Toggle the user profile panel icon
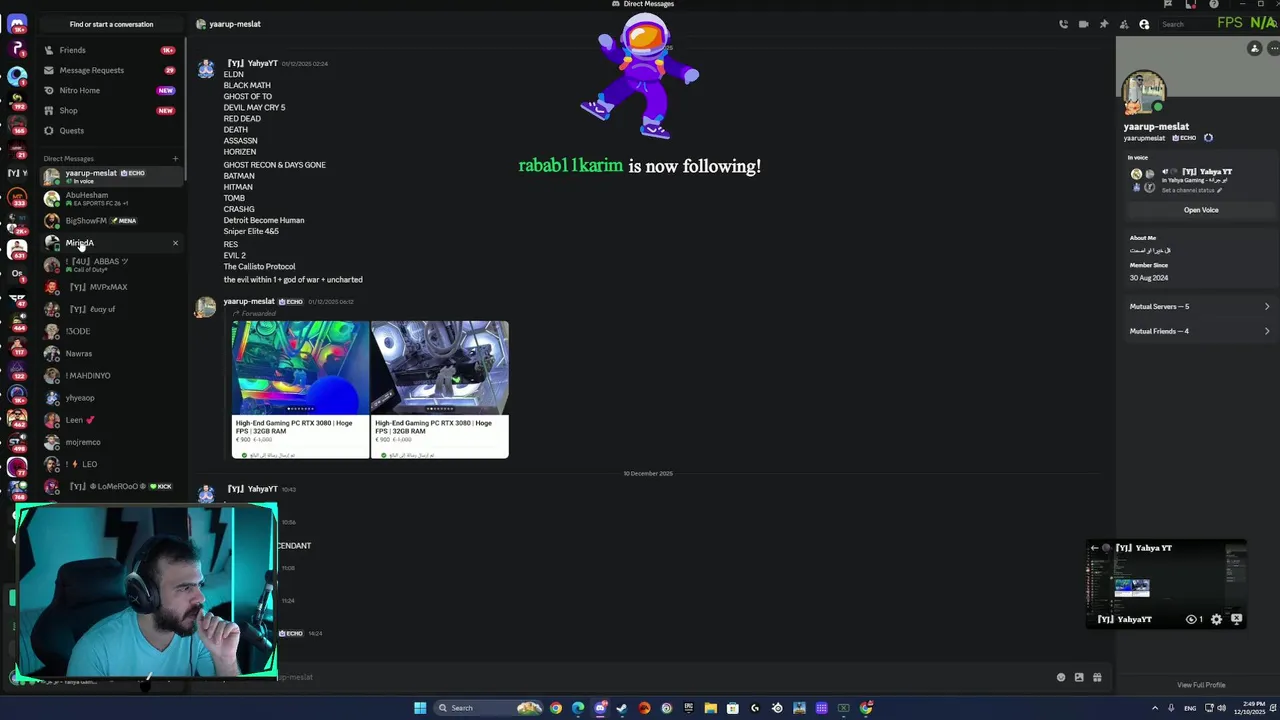 [1144, 24]
